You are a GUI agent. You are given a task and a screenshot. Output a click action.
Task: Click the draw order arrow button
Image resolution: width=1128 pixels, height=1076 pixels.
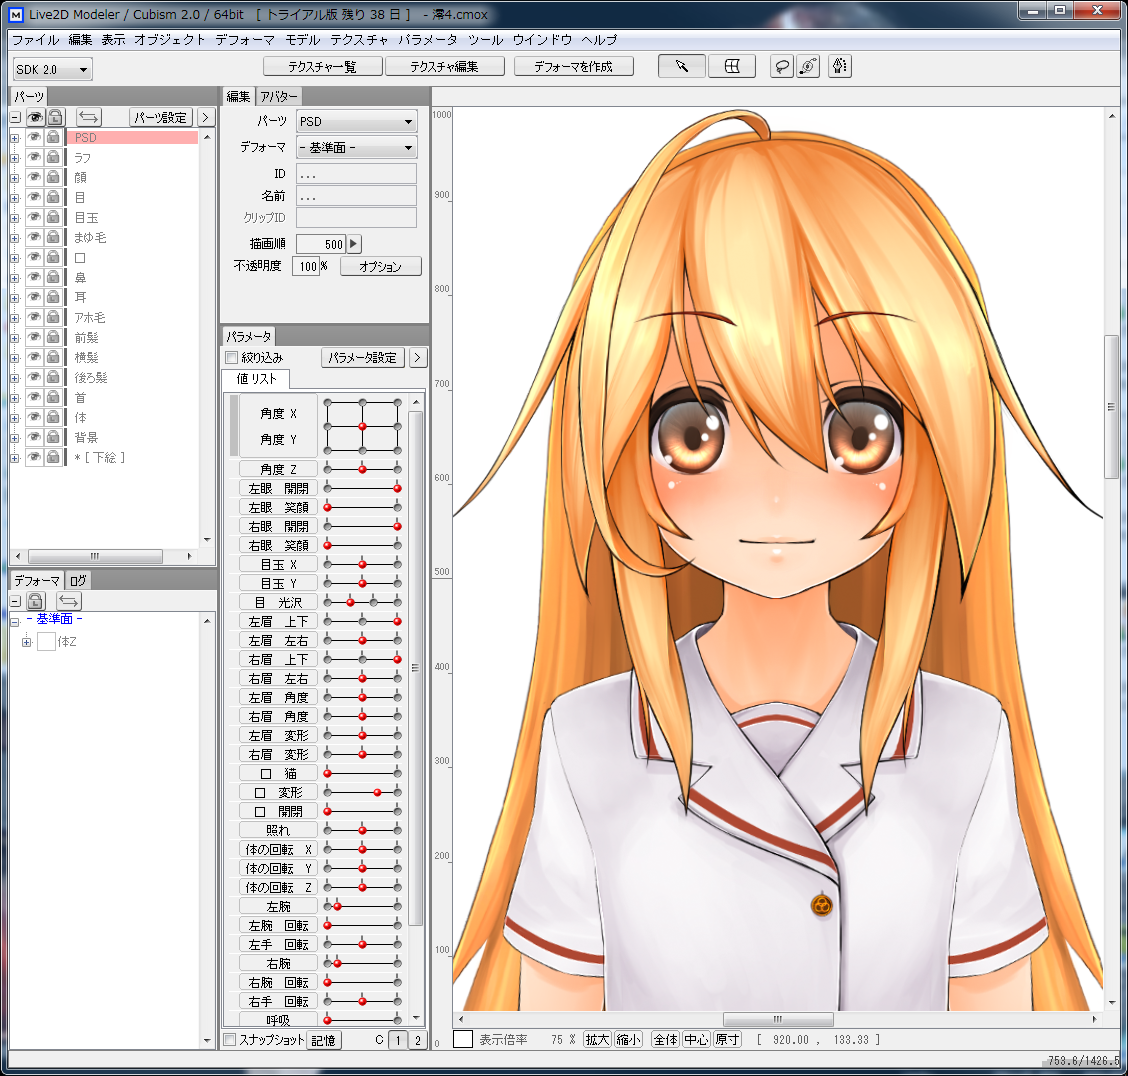(353, 244)
